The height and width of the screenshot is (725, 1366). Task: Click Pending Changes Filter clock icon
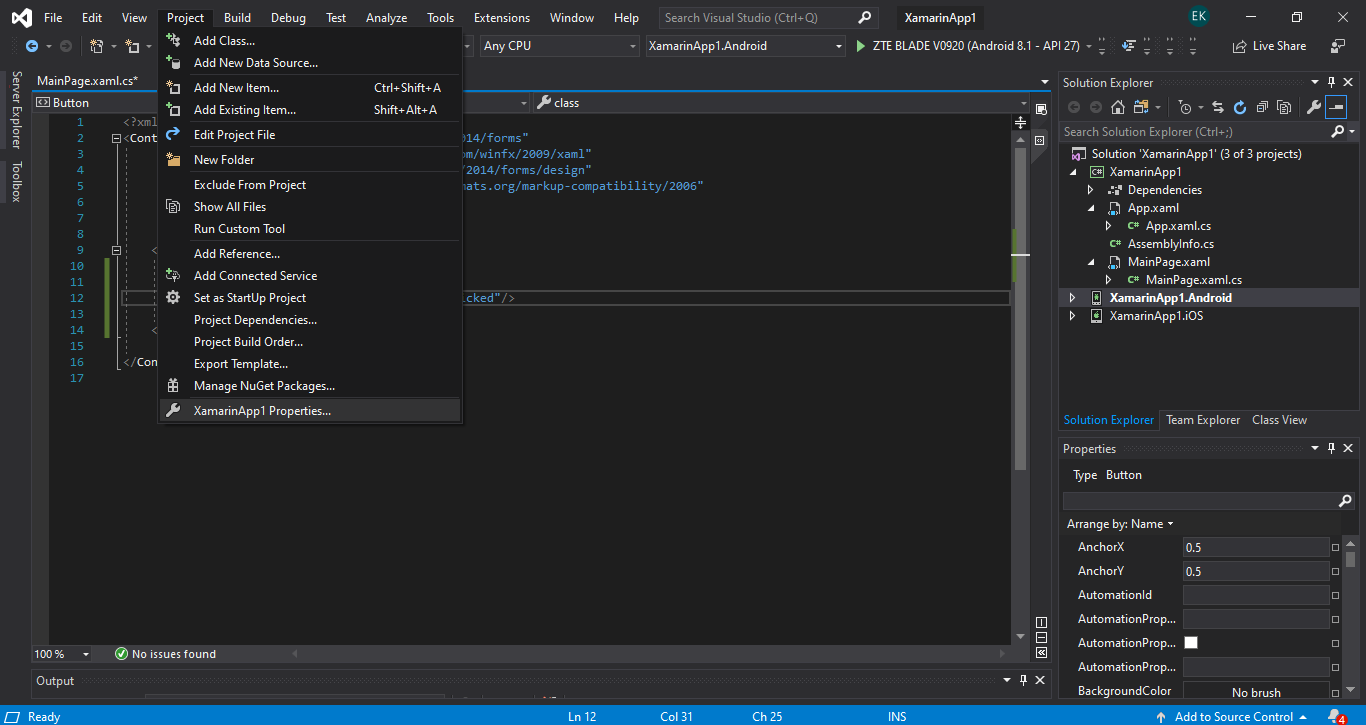coord(1186,107)
